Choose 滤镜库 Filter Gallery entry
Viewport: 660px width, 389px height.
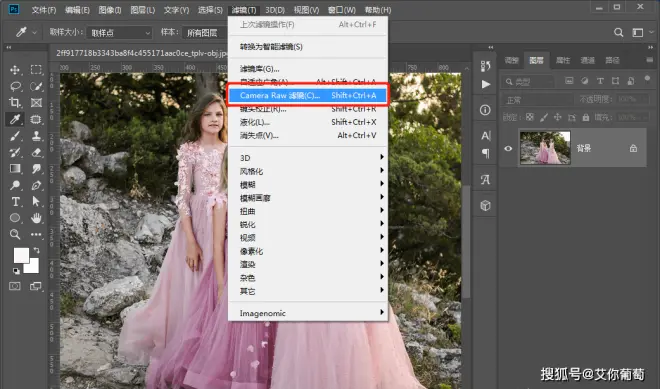[x=308, y=69]
